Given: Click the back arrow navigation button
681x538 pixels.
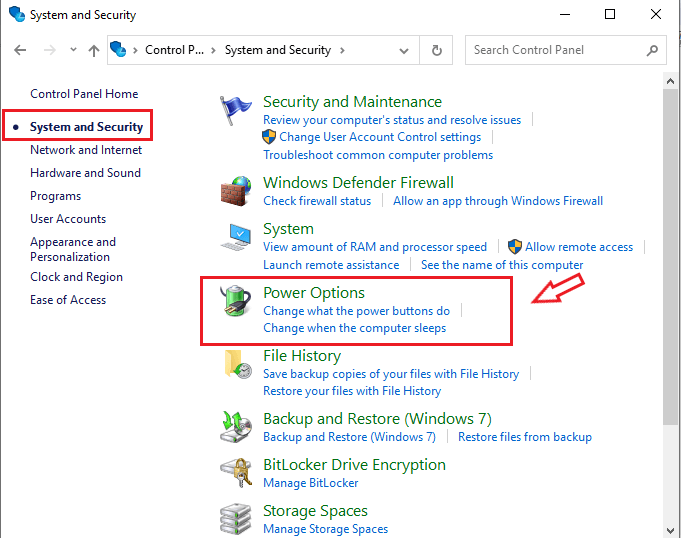Looking at the screenshot, I should [20, 50].
